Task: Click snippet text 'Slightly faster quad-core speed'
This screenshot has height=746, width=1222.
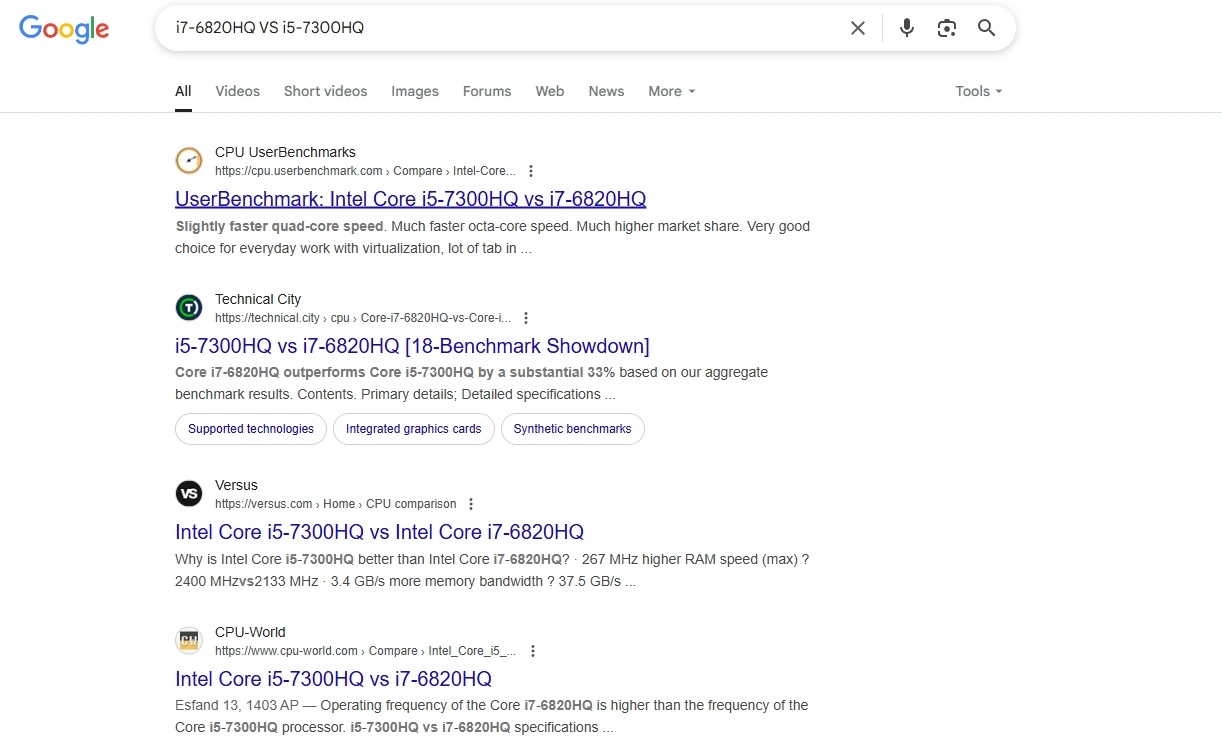Action: 279,226
